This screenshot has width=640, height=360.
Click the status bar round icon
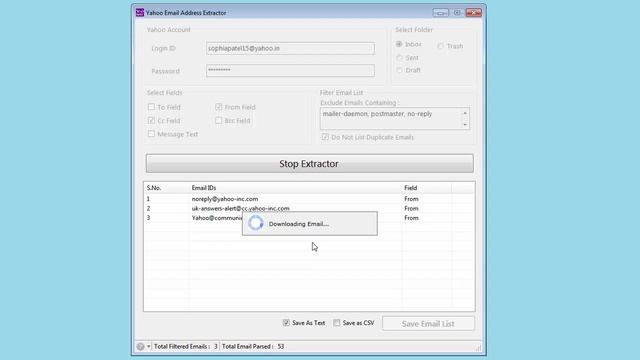[x=140, y=347]
